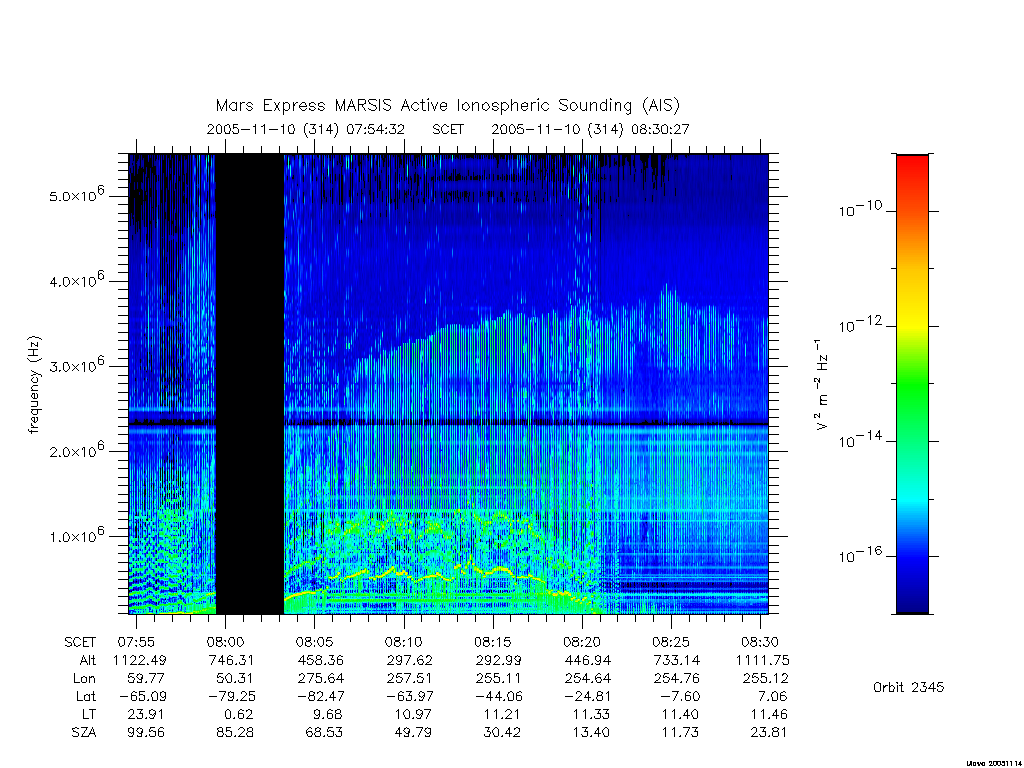This screenshot has width=1024, height=768.
Task: Click the '4.0×10^6' frequency tick label
Action: pos(76,280)
